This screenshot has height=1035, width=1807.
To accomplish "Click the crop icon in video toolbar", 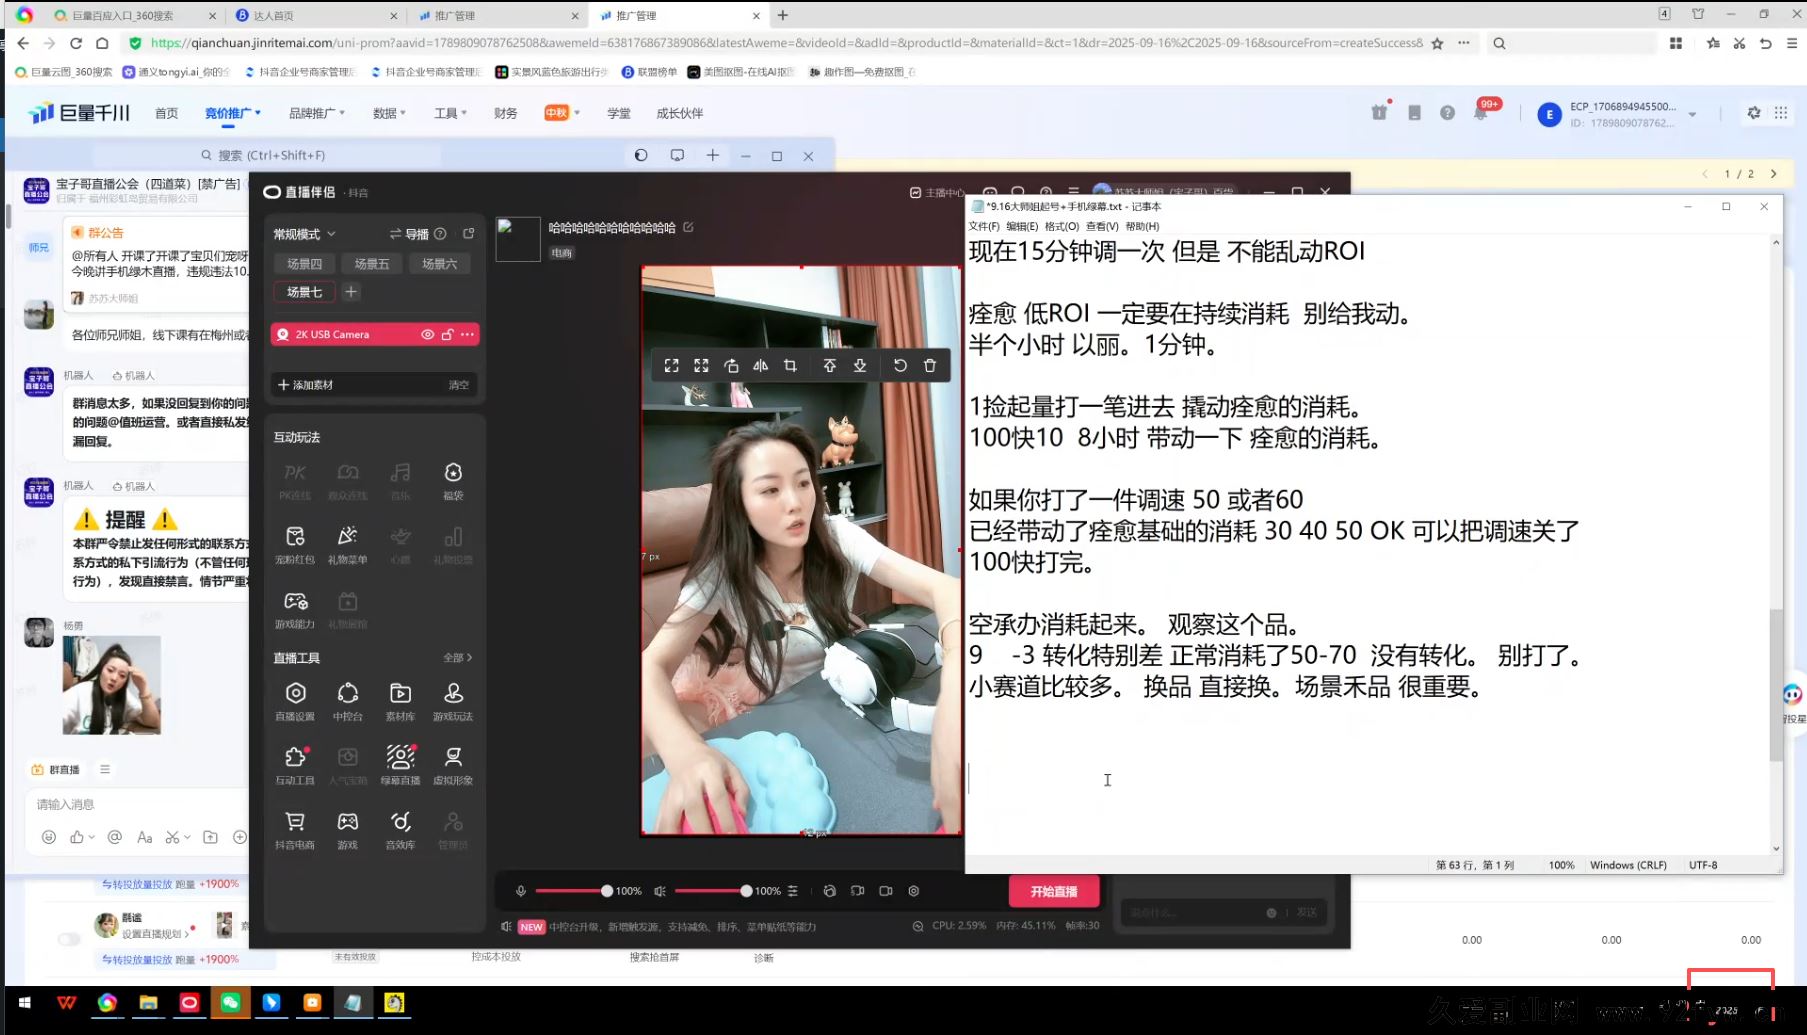I will (790, 366).
